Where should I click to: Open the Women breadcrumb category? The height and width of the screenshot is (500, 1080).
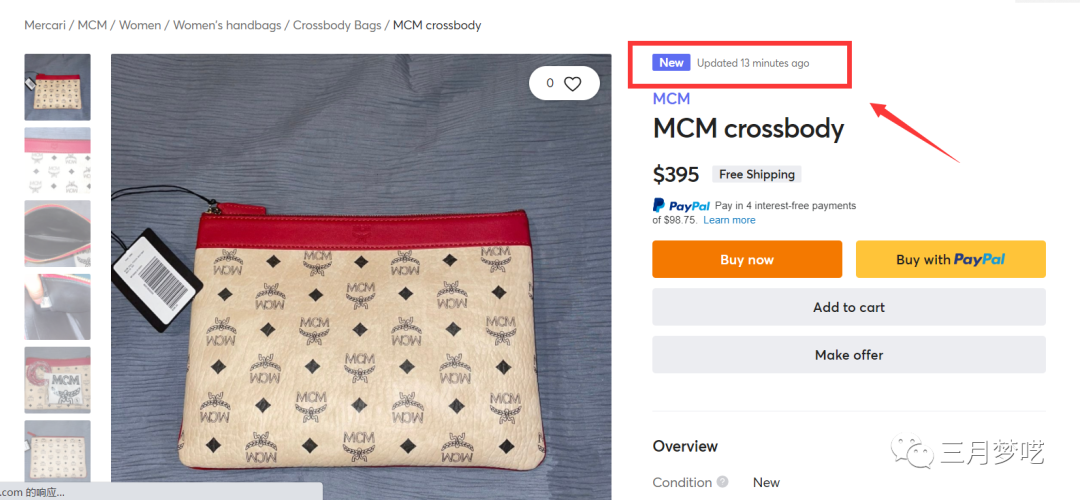click(140, 25)
